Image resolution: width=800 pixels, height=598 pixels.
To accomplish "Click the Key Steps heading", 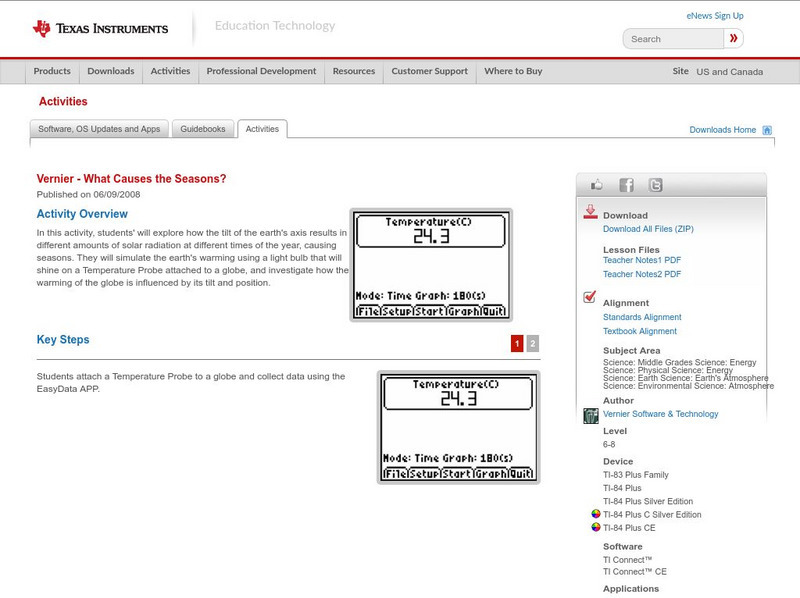I will pyautogui.click(x=63, y=339).
